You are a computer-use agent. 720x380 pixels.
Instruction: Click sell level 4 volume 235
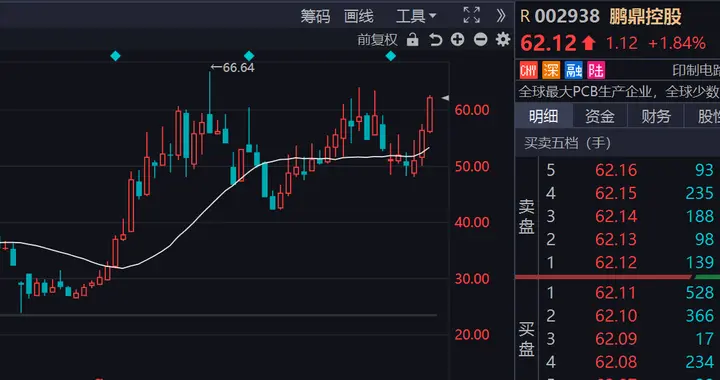point(700,193)
